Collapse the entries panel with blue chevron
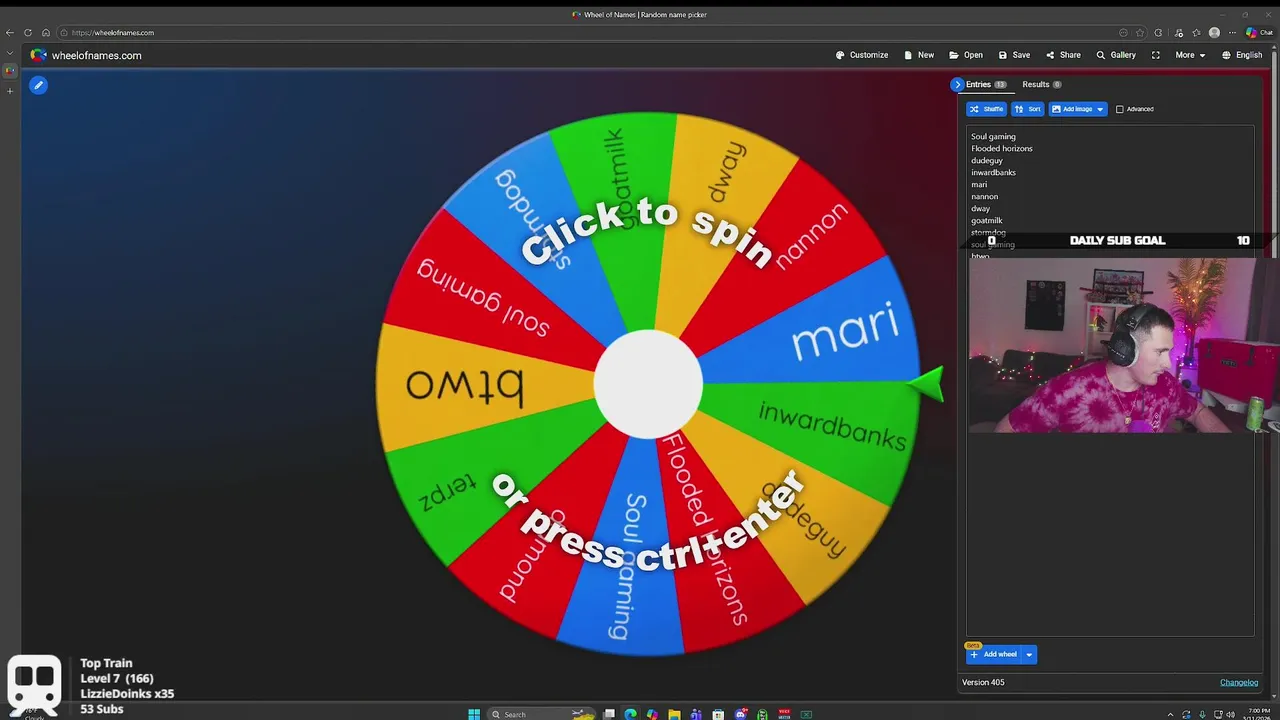This screenshot has height=720, width=1280. coord(957,85)
